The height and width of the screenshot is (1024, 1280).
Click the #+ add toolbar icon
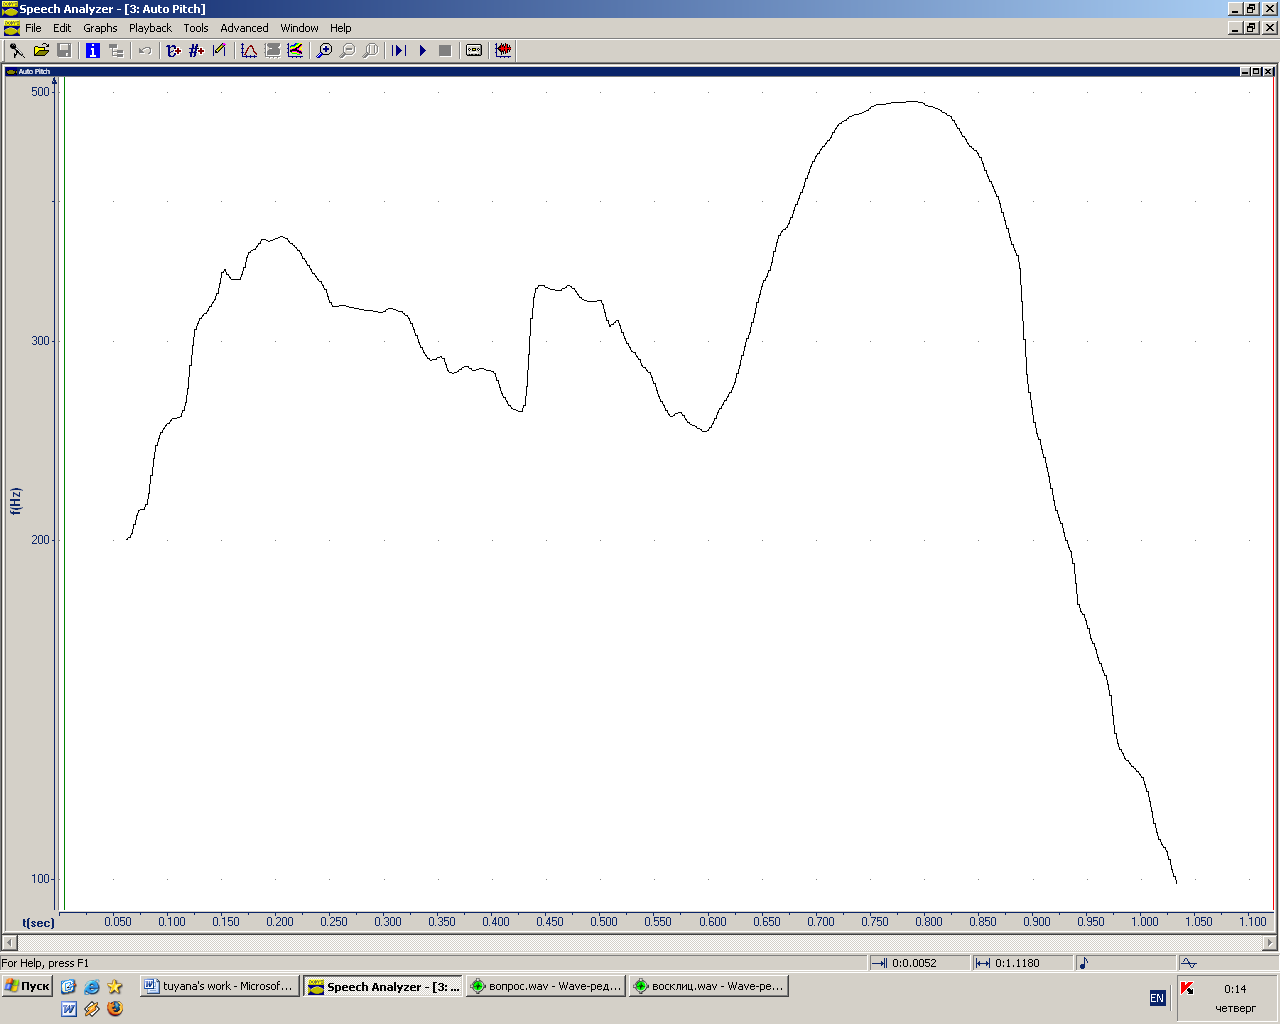click(x=197, y=50)
